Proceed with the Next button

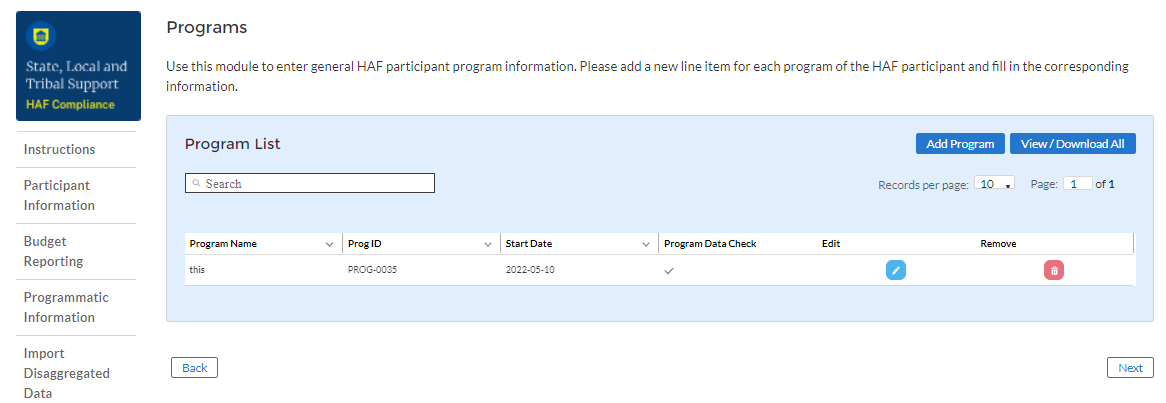click(x=1130, y=368)
